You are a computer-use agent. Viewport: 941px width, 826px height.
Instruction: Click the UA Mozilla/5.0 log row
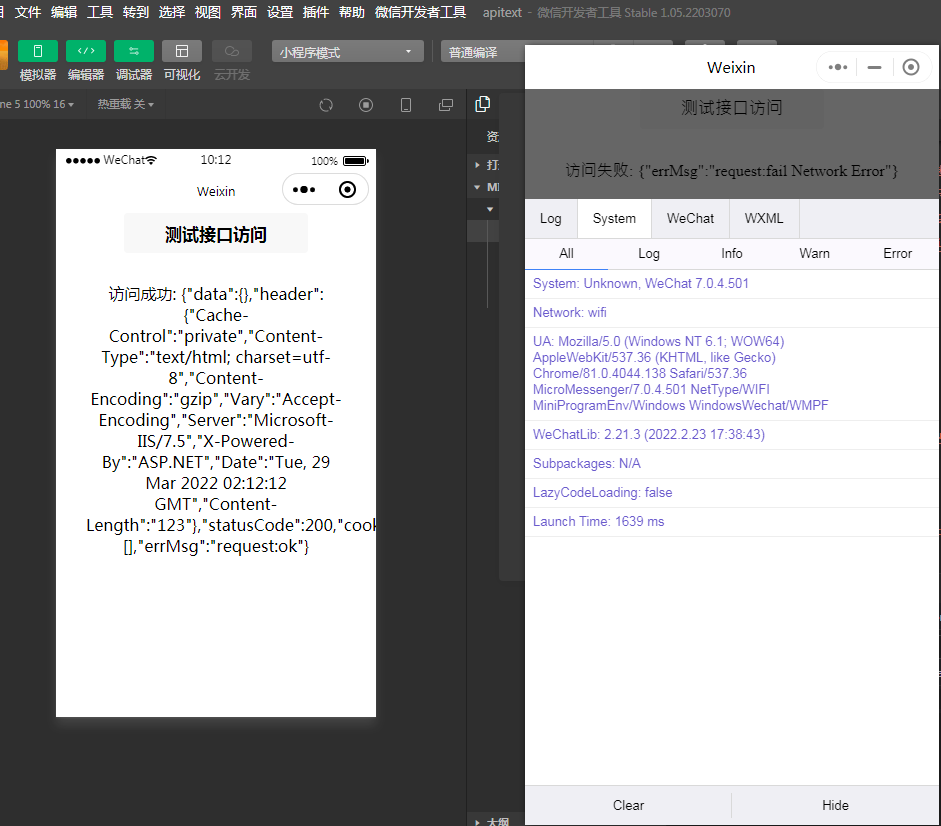[x=732, y=373]
